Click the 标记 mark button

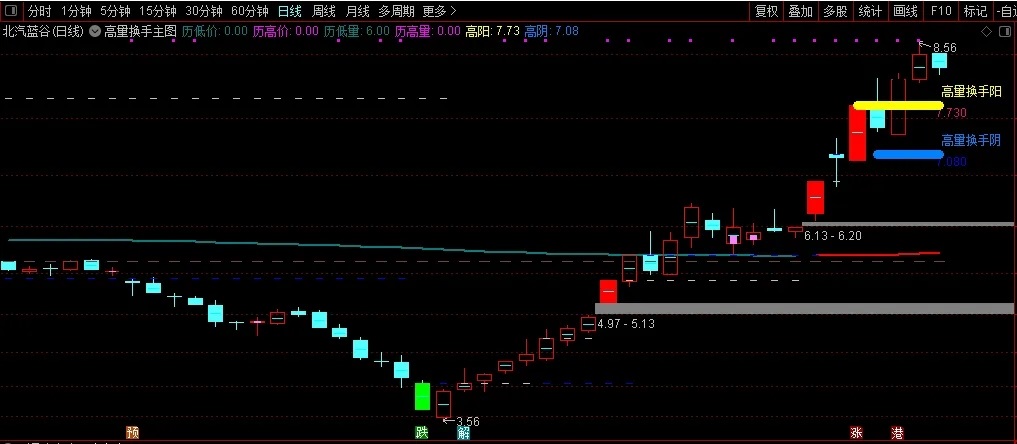[975, 11]
